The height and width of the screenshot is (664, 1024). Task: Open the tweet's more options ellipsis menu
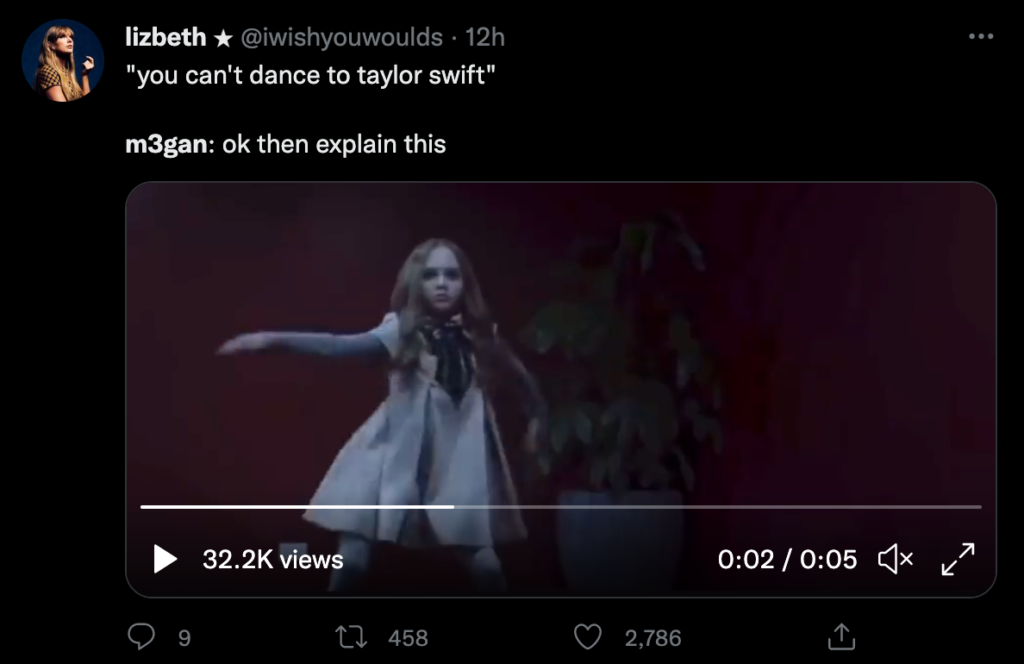[981, 37]
